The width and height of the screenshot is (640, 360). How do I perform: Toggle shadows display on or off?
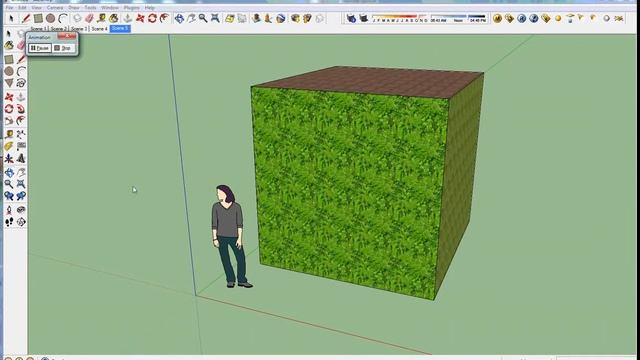coord(363,18)
